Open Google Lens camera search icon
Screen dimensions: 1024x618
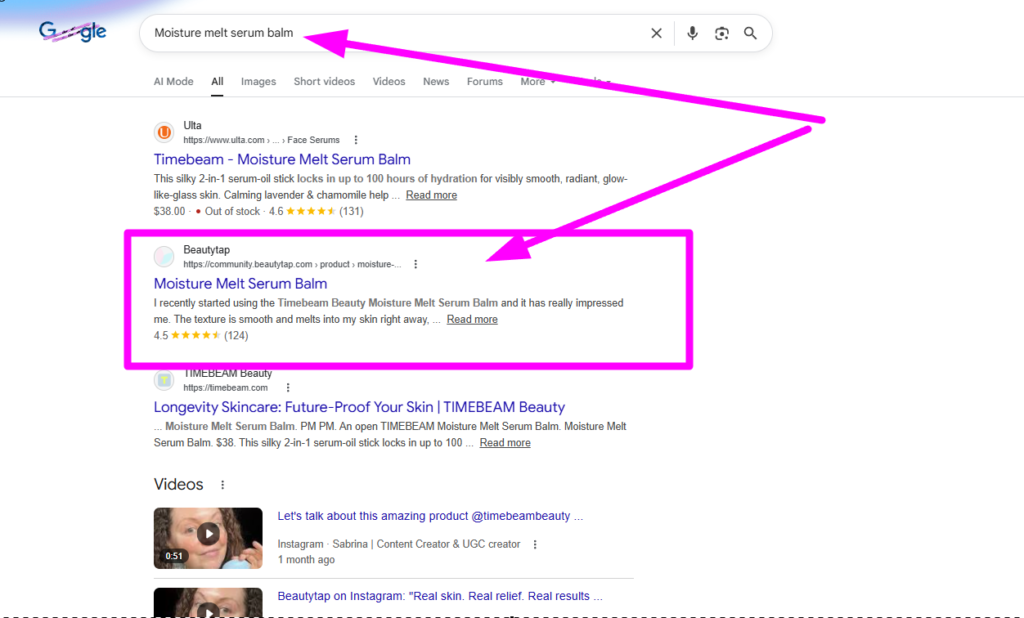point(721,33)
